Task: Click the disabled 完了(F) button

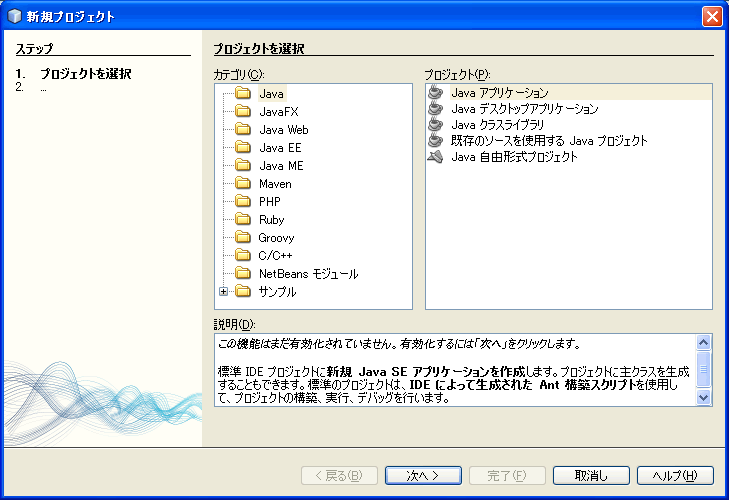Action: 507,475
